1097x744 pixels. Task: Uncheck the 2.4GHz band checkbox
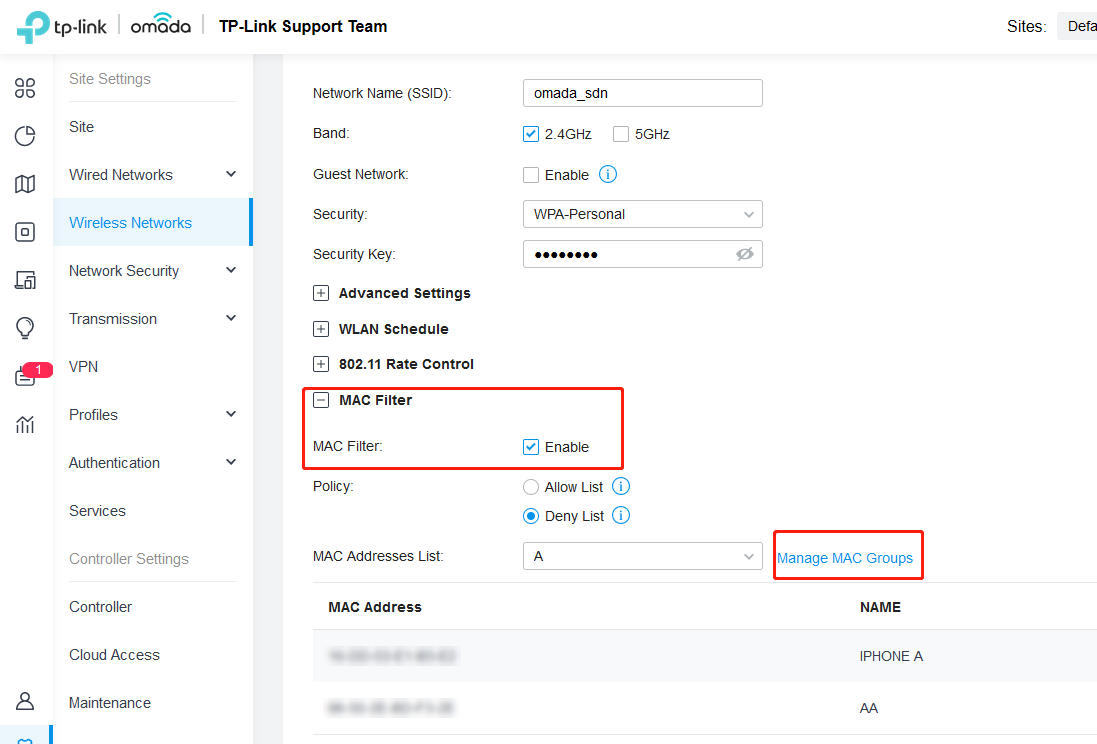(531, 134)
